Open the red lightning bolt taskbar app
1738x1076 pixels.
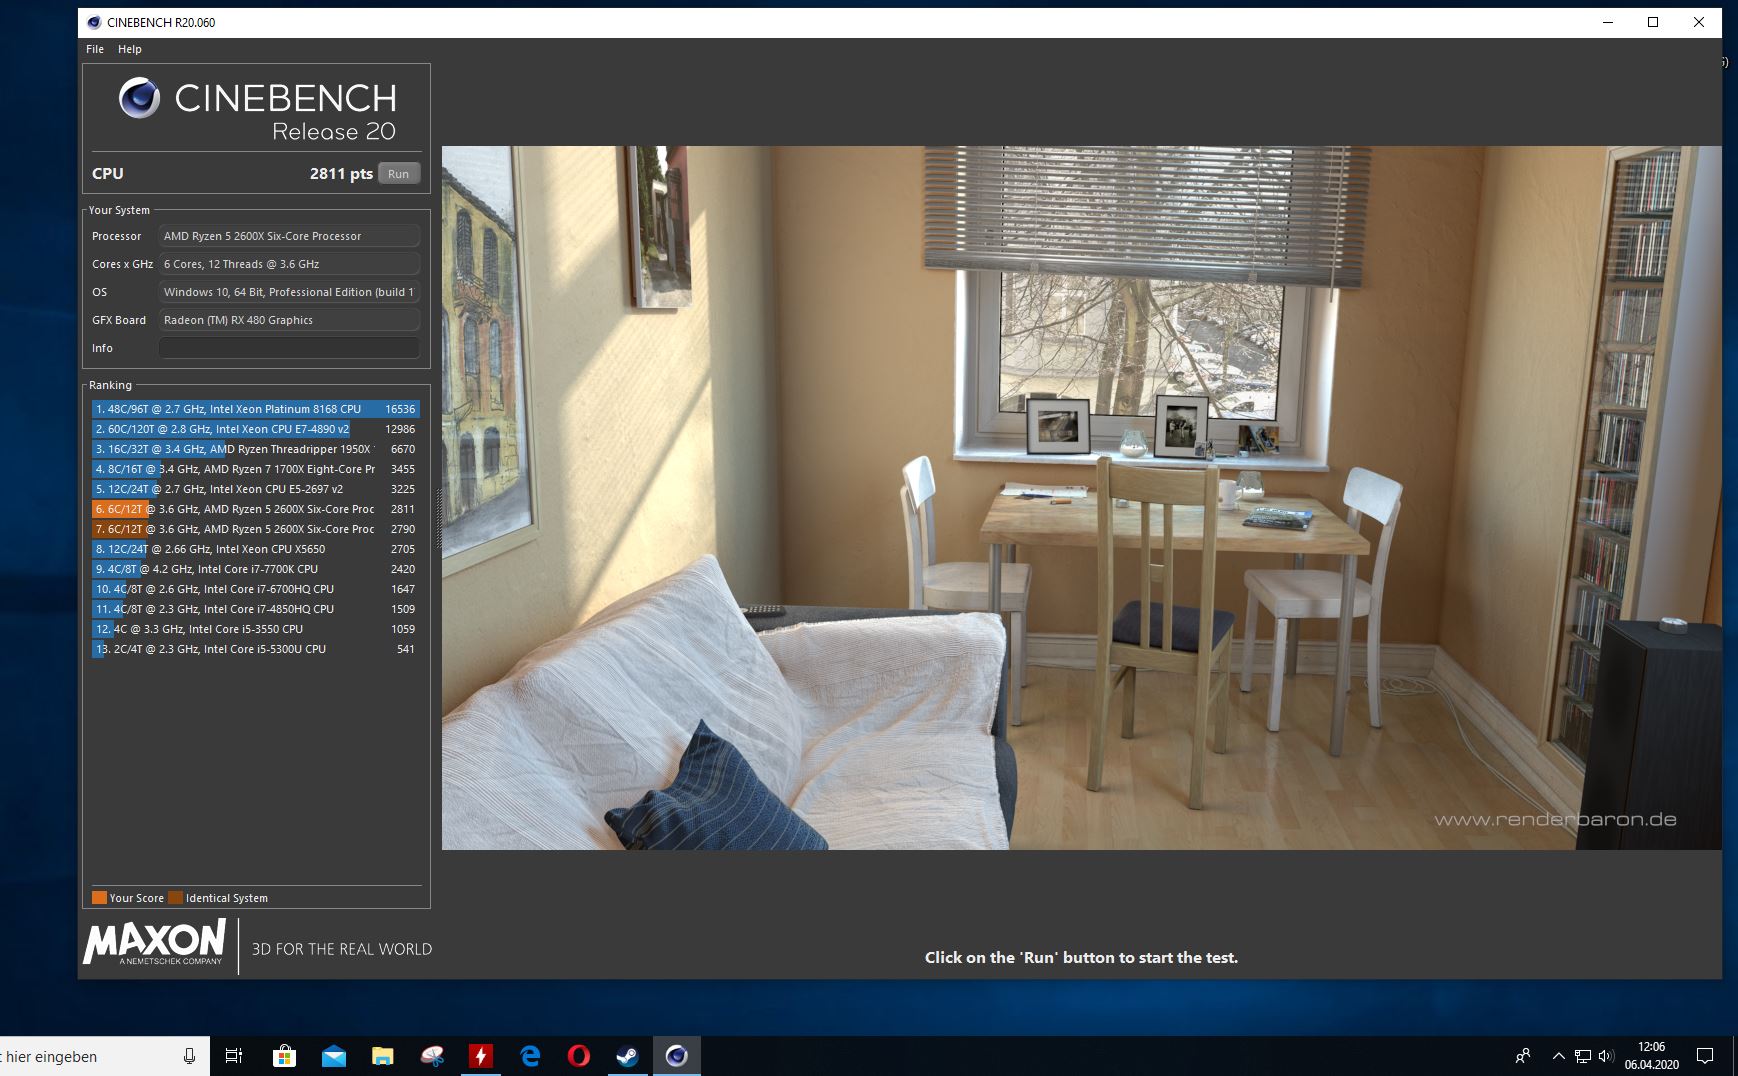coord(481,1056)
